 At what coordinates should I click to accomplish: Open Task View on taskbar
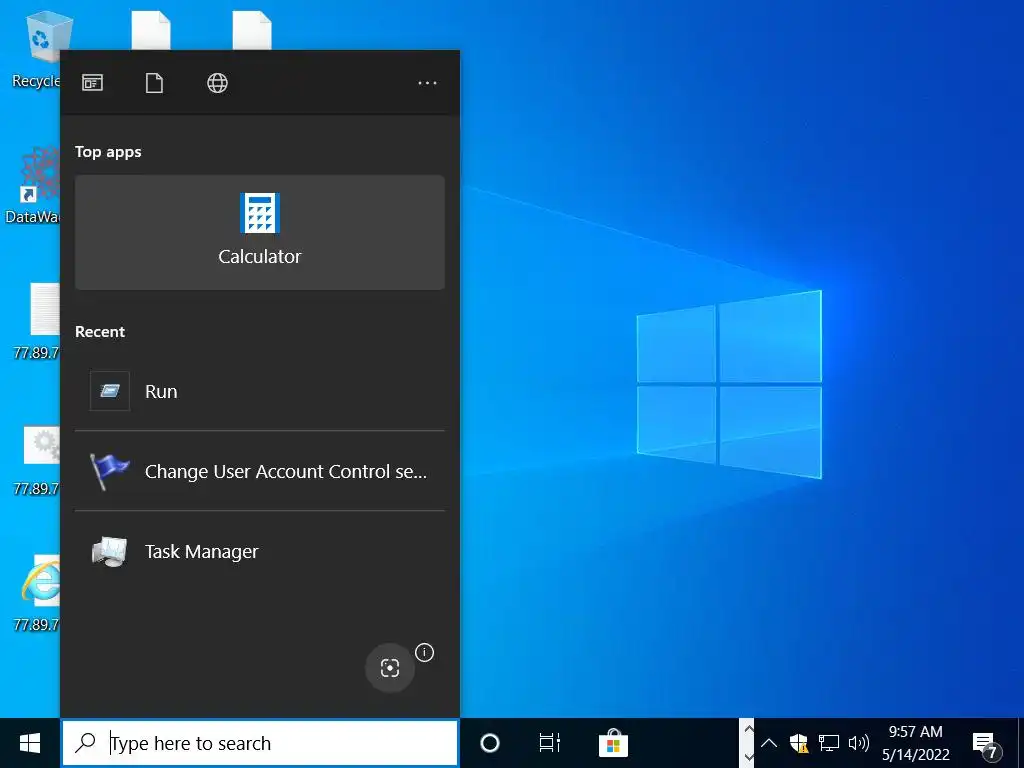(x=550, y=743)
